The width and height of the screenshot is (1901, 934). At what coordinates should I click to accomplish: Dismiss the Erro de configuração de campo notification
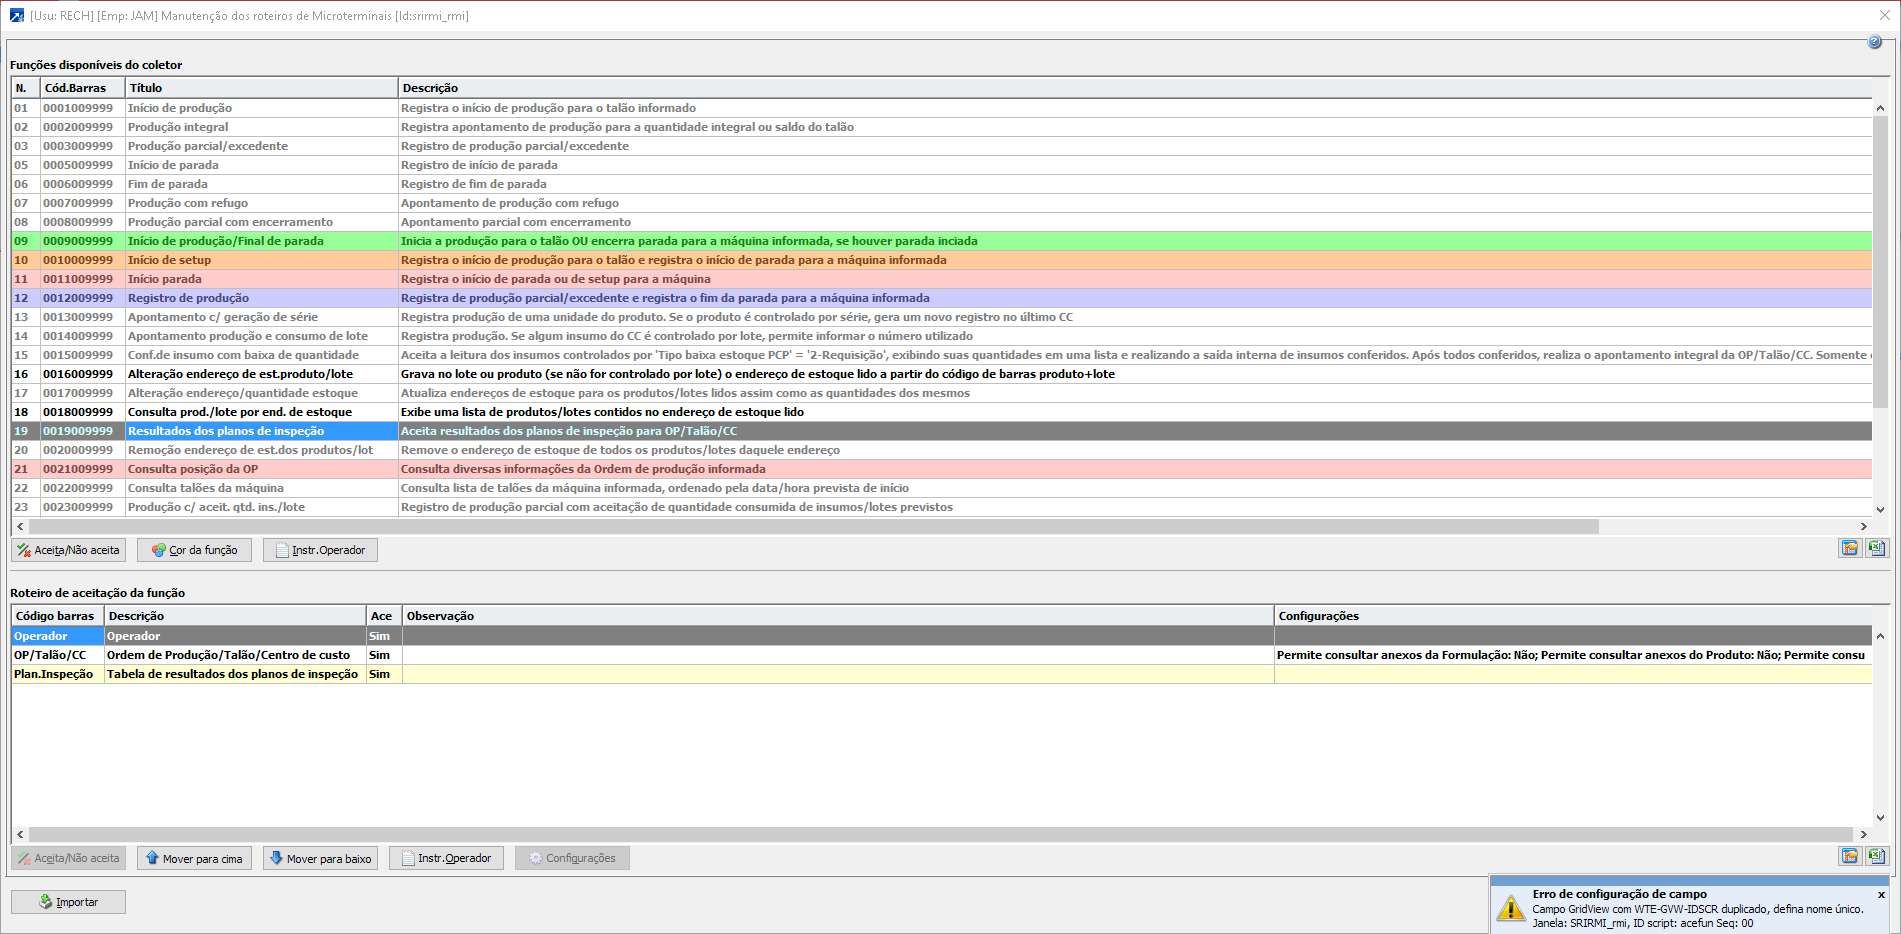(1881, 895)
